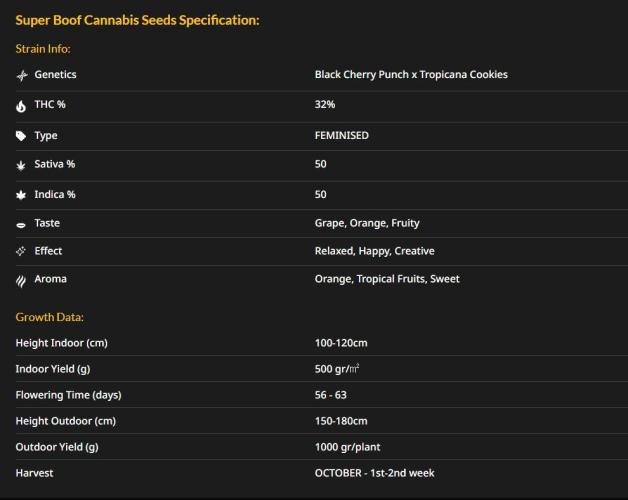Click the THC flame icon
Image resolution: width=628 pixels, height=500 pixels.
(21, 106)
